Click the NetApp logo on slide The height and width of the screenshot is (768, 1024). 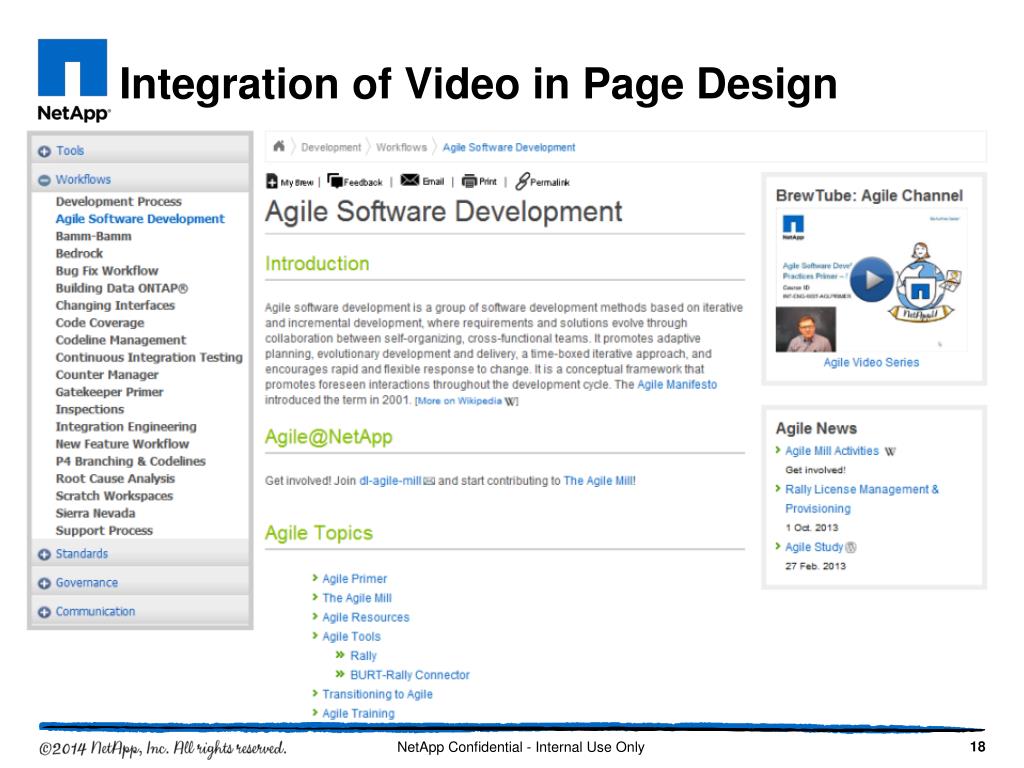(72, 80)
